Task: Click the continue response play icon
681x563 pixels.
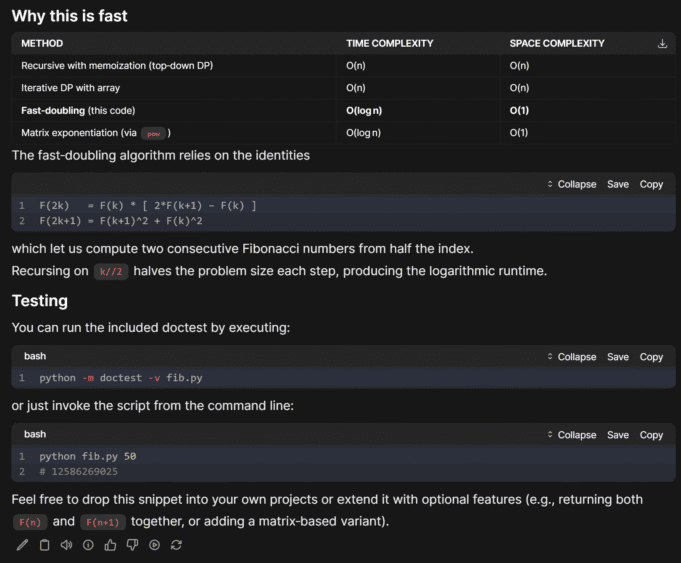Action: [x=154, y=545]
